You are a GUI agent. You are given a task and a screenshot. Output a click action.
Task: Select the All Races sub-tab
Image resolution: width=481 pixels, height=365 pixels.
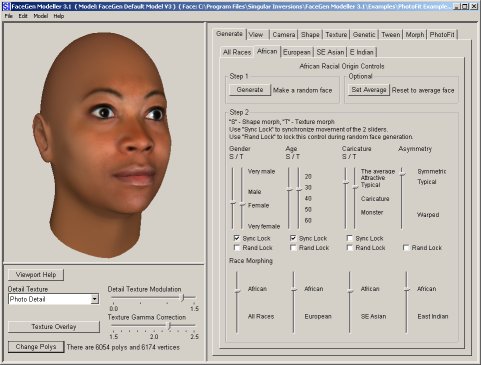(x=237, y=52)
